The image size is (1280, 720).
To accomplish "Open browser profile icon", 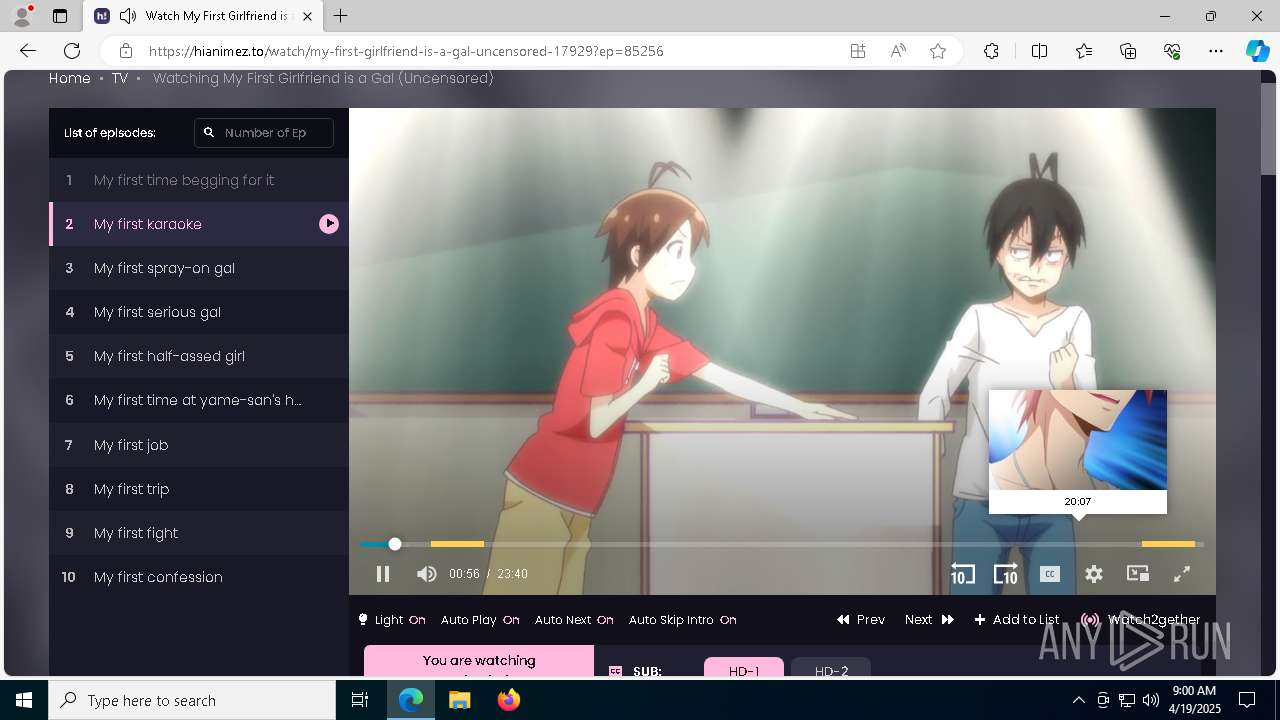I will pyautogui.click(x=22, y=16).
